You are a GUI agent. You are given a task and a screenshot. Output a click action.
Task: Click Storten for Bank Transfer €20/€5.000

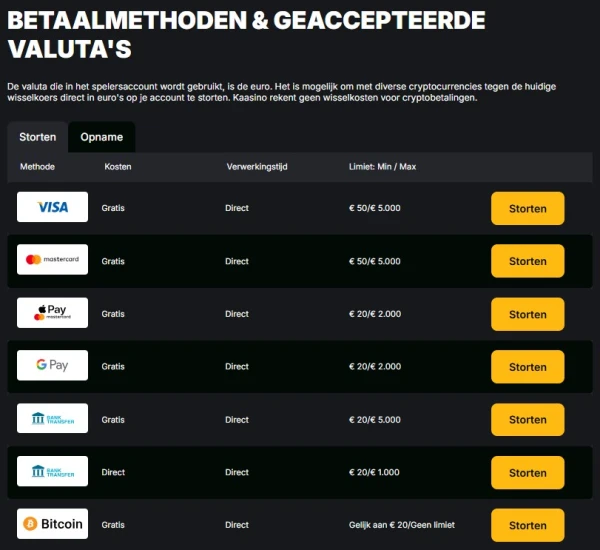pos(527,420)
